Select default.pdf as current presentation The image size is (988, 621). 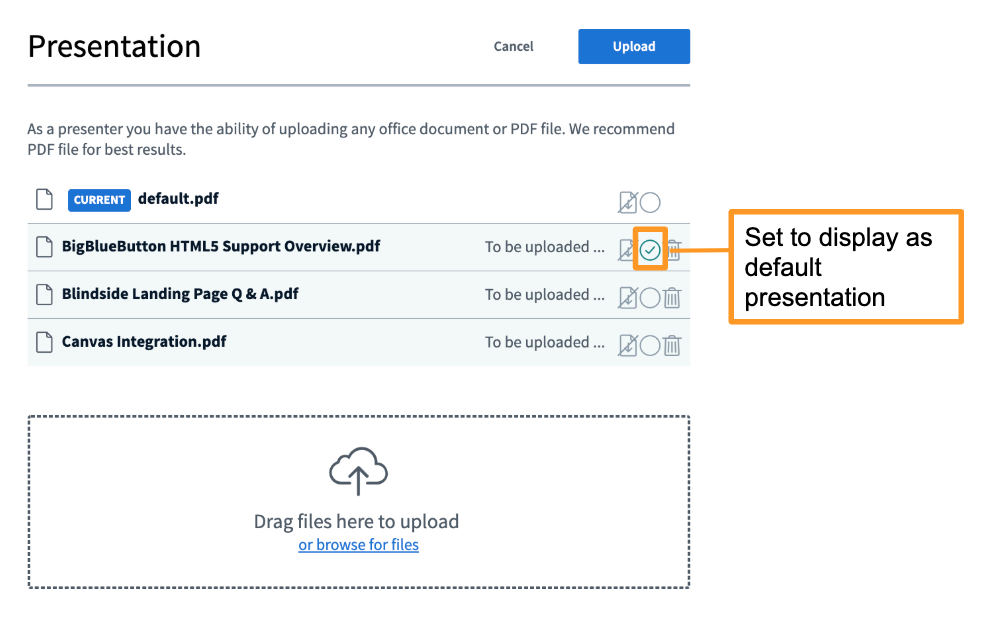tap(650, 203)
